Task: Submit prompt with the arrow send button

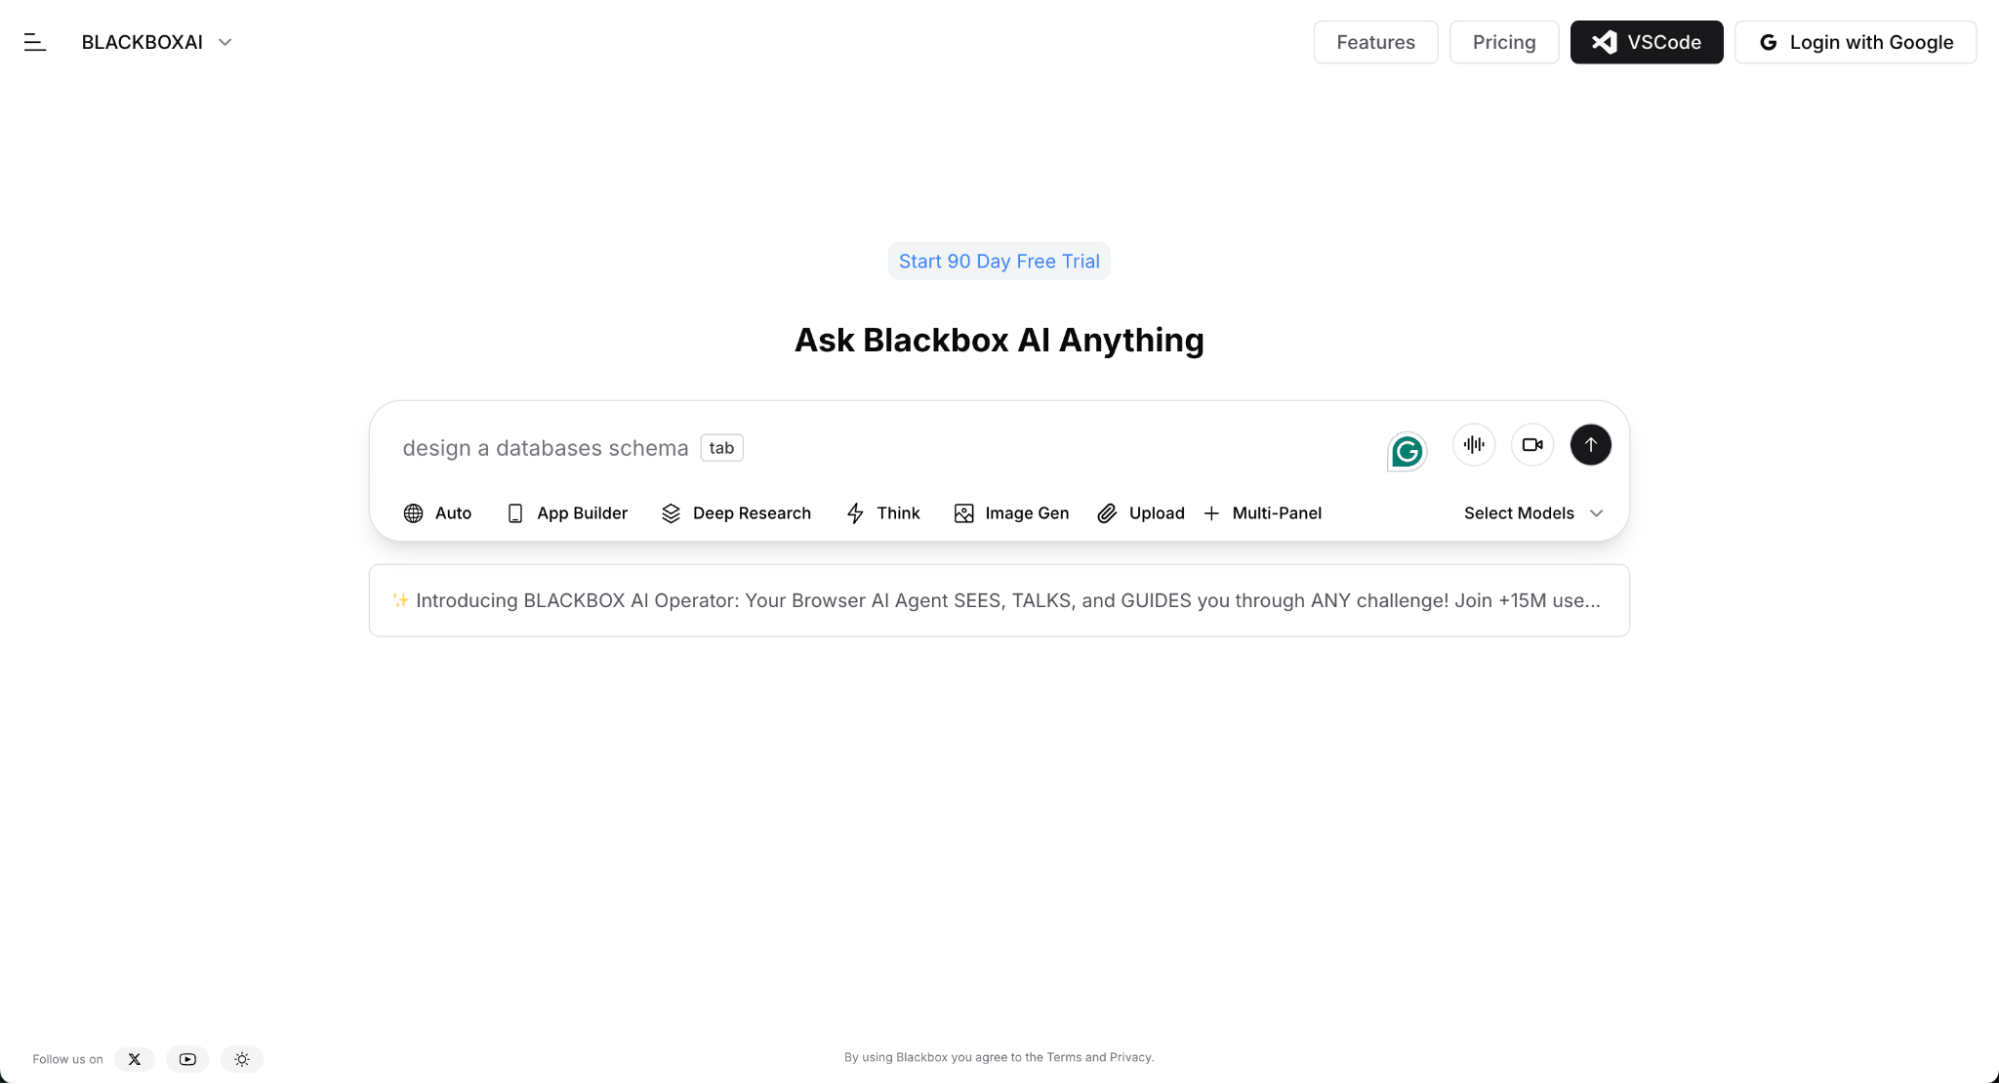Action: [1590, 444]
